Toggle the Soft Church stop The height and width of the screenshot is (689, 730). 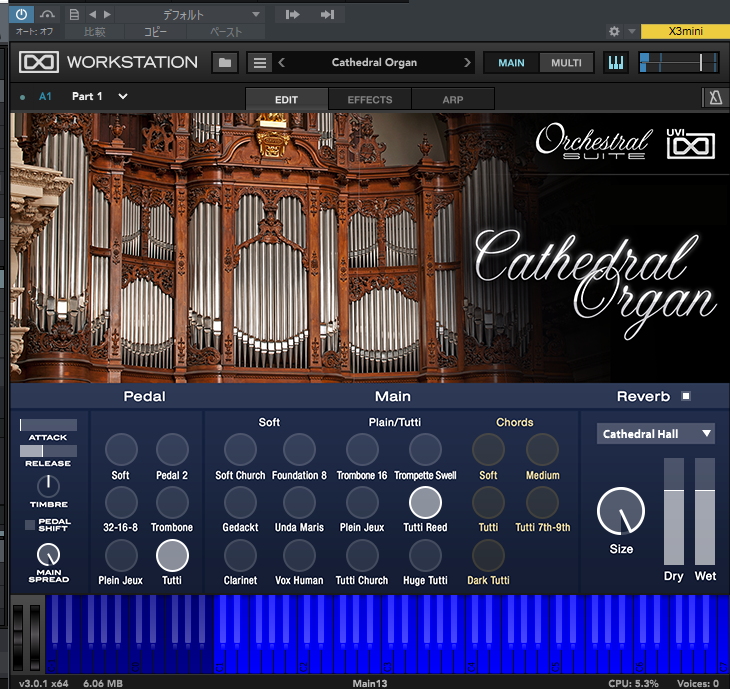click(x=240, y=449)
